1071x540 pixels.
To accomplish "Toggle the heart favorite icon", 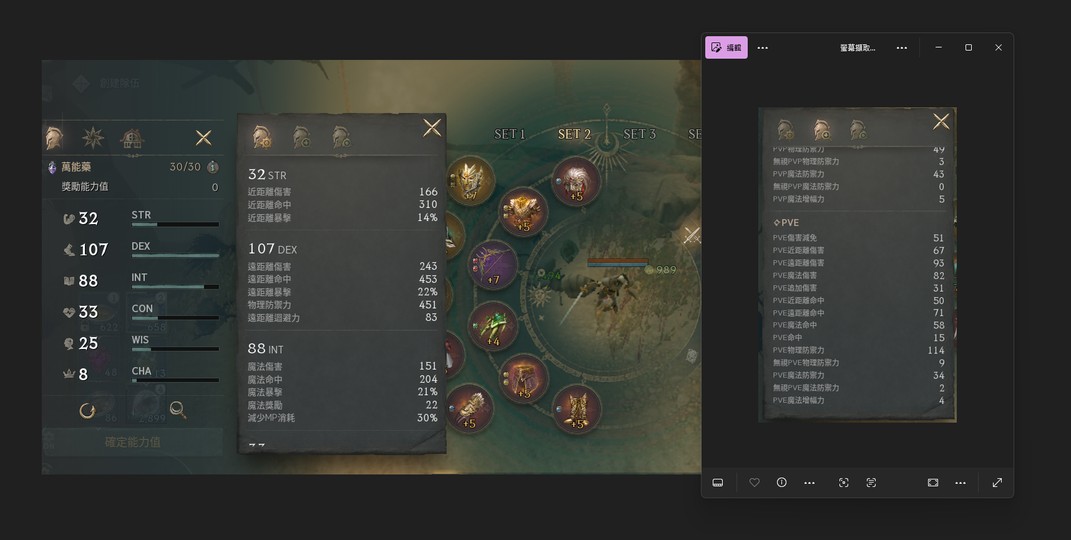I will 754,483.
